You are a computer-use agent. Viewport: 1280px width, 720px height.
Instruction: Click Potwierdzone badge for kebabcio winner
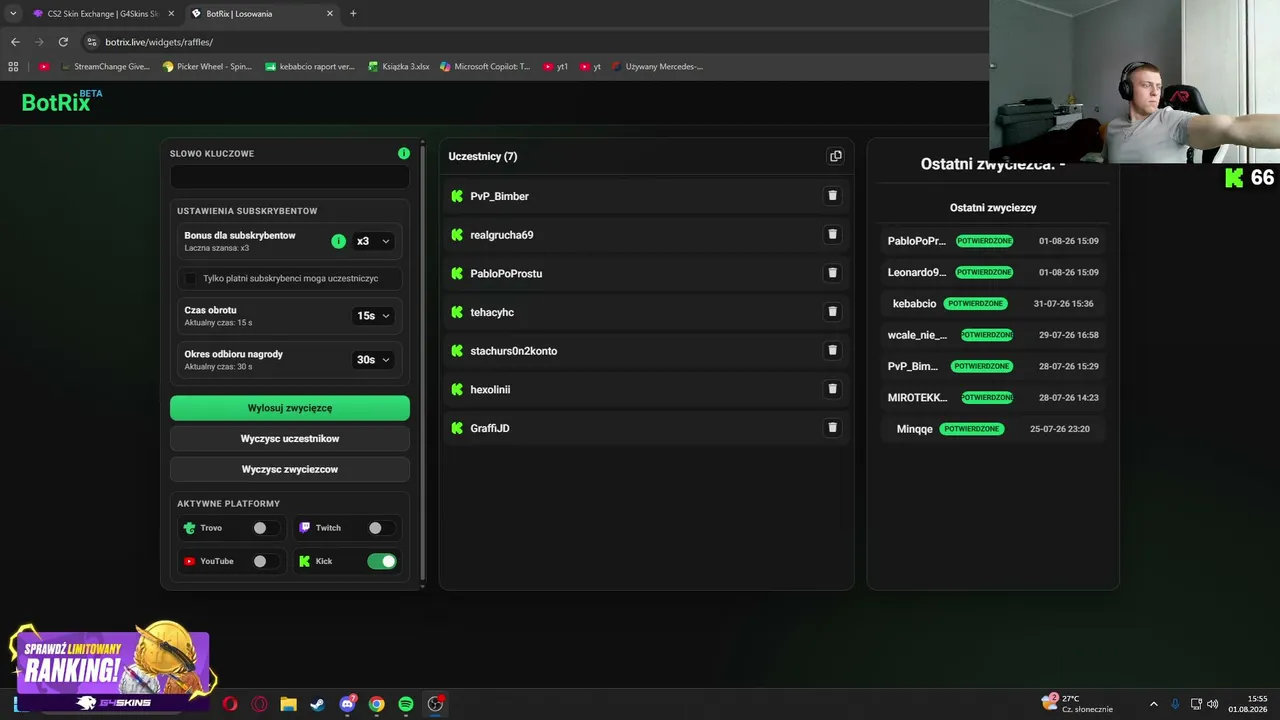click(x=975, y=304)
